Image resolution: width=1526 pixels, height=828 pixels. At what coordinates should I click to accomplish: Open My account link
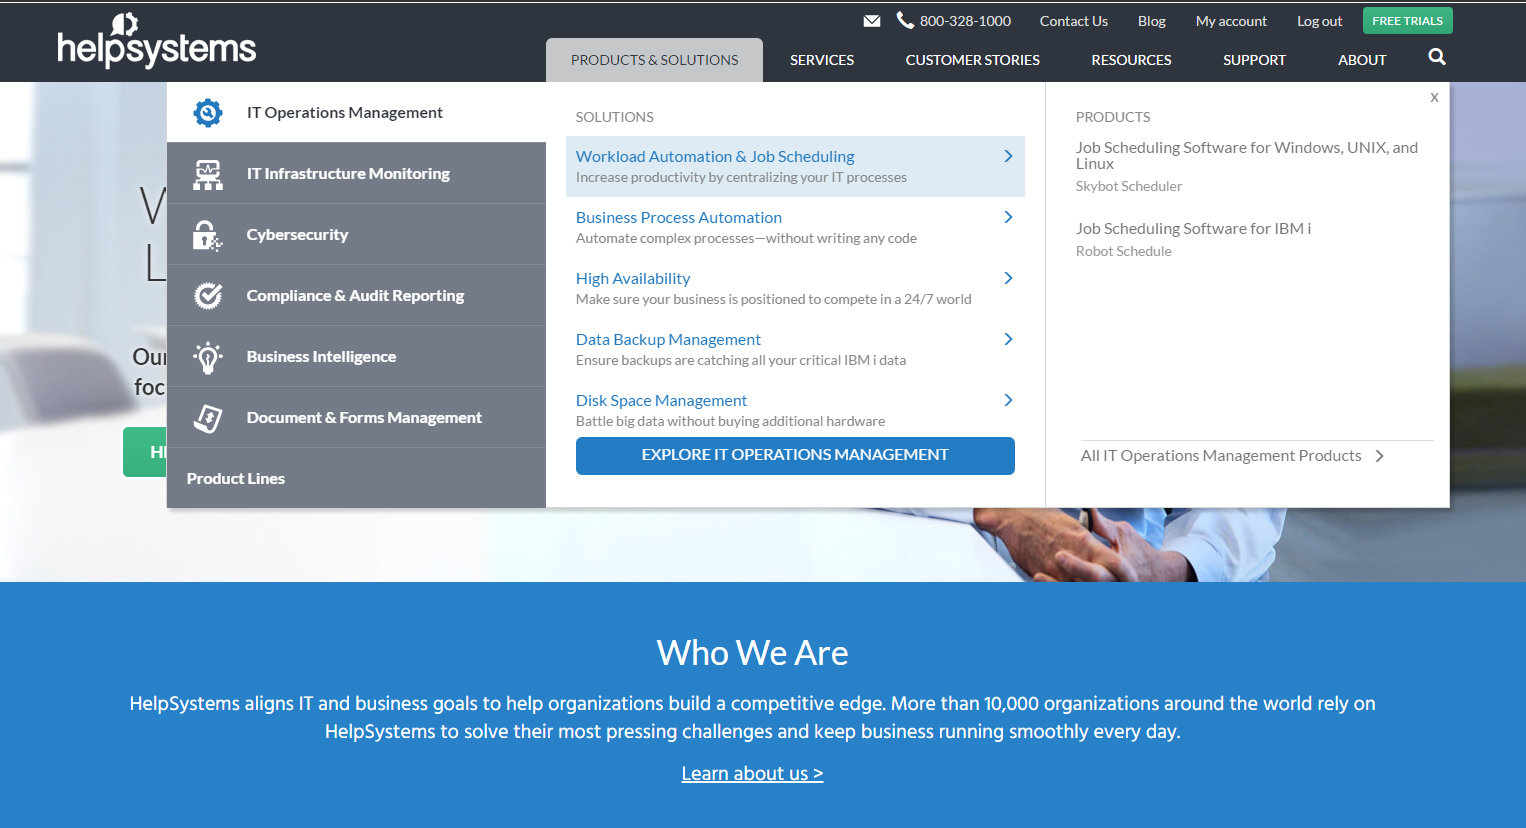[x=1231, y=21]
